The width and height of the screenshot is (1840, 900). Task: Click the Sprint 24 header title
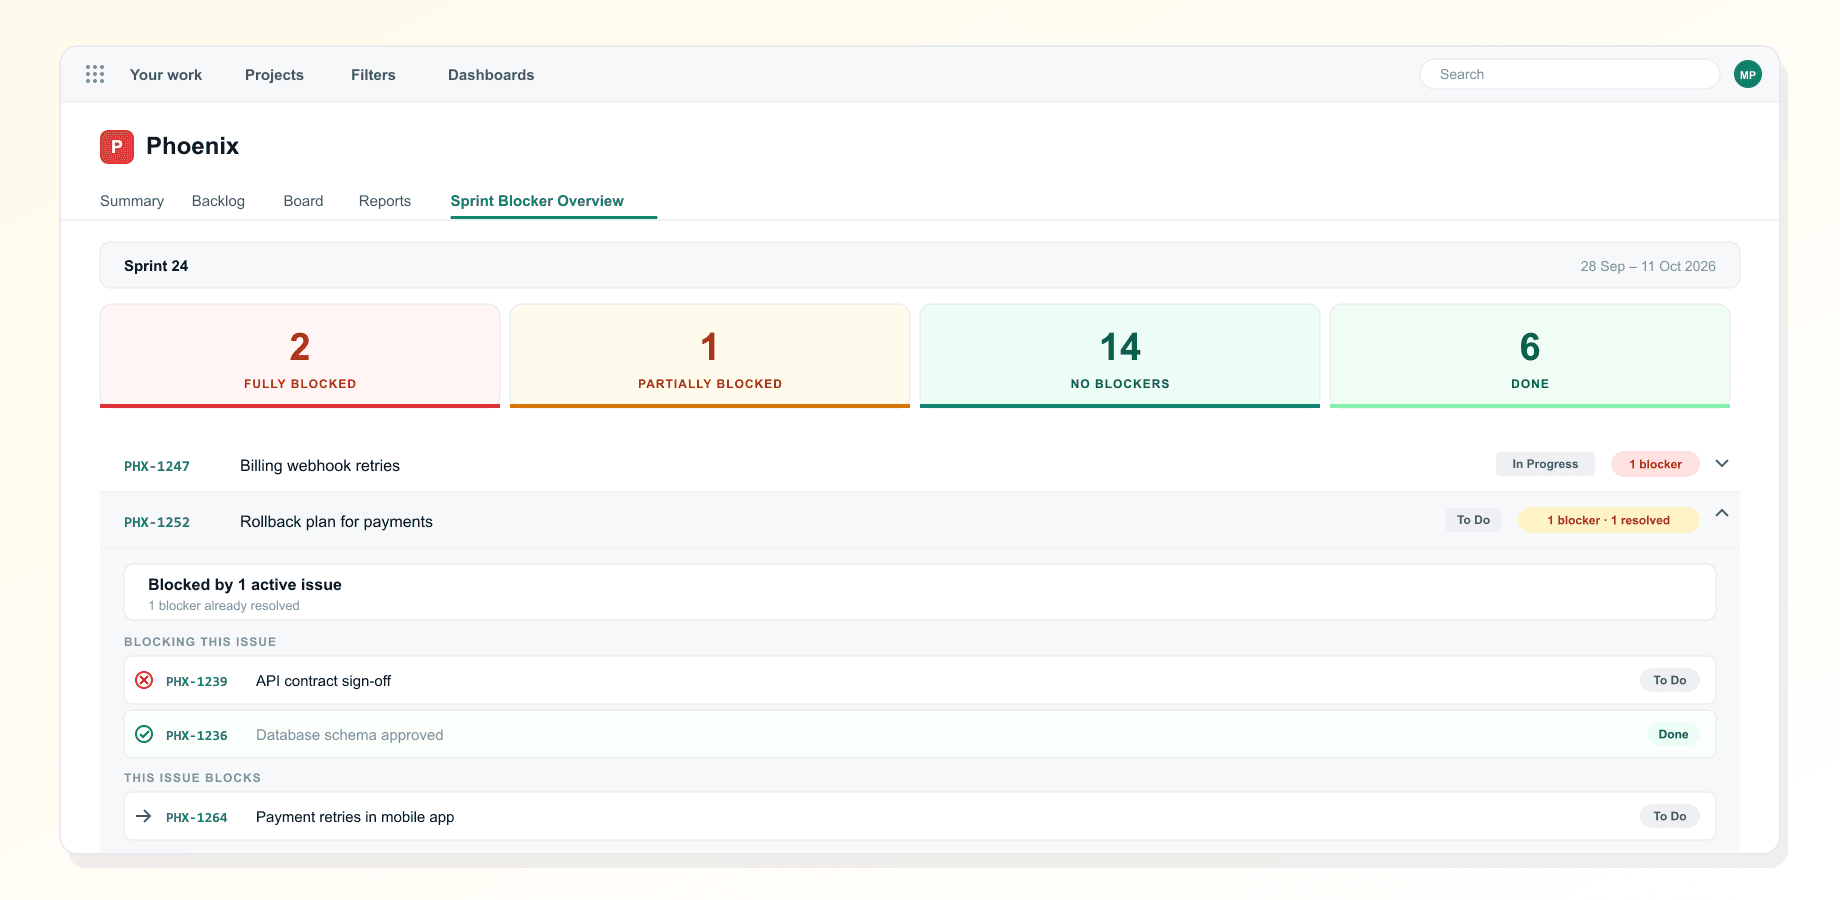[156, 266]
